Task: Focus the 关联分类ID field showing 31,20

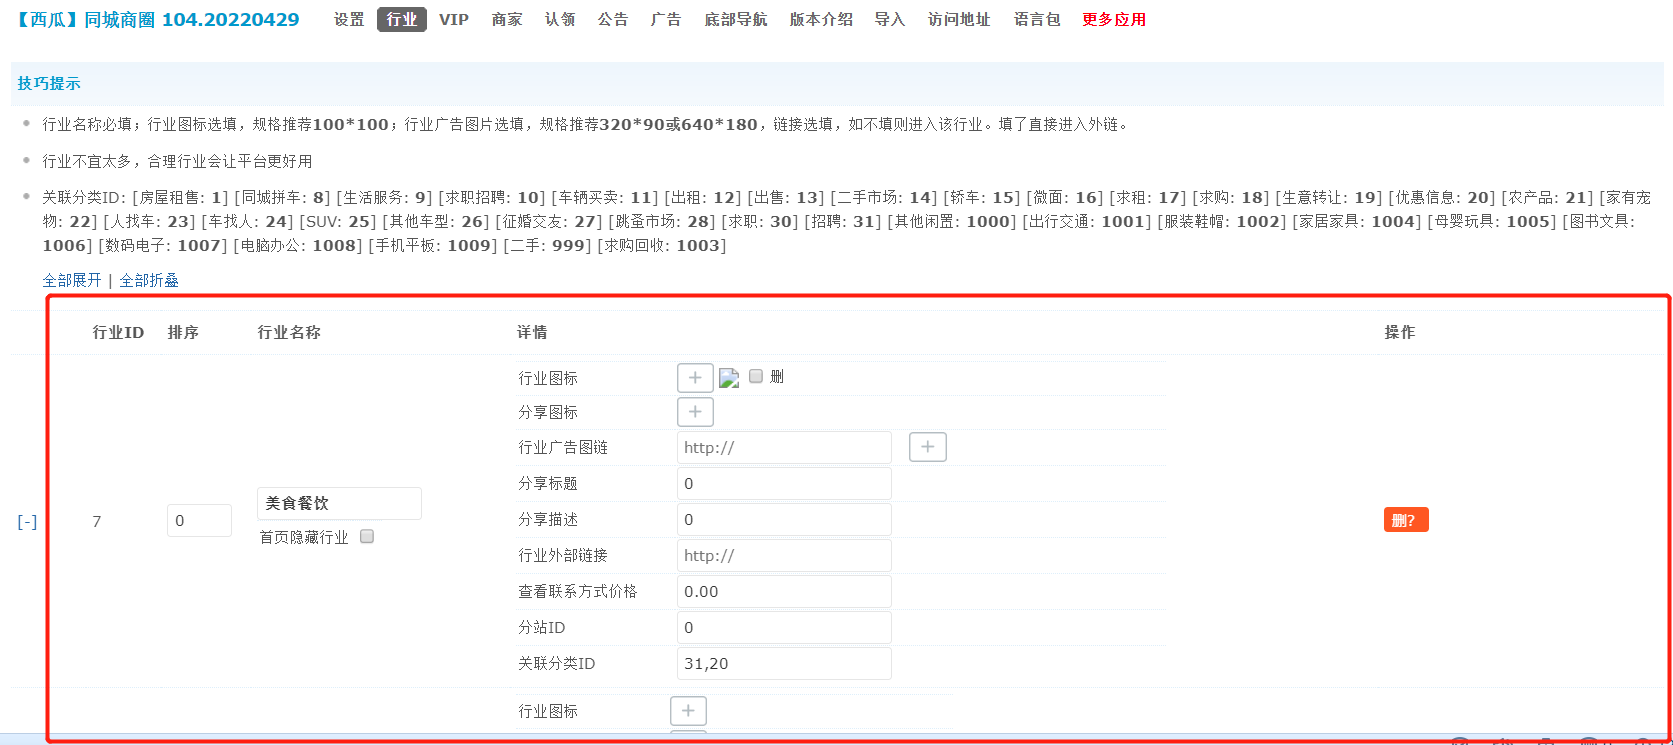Action: point(784,663)
